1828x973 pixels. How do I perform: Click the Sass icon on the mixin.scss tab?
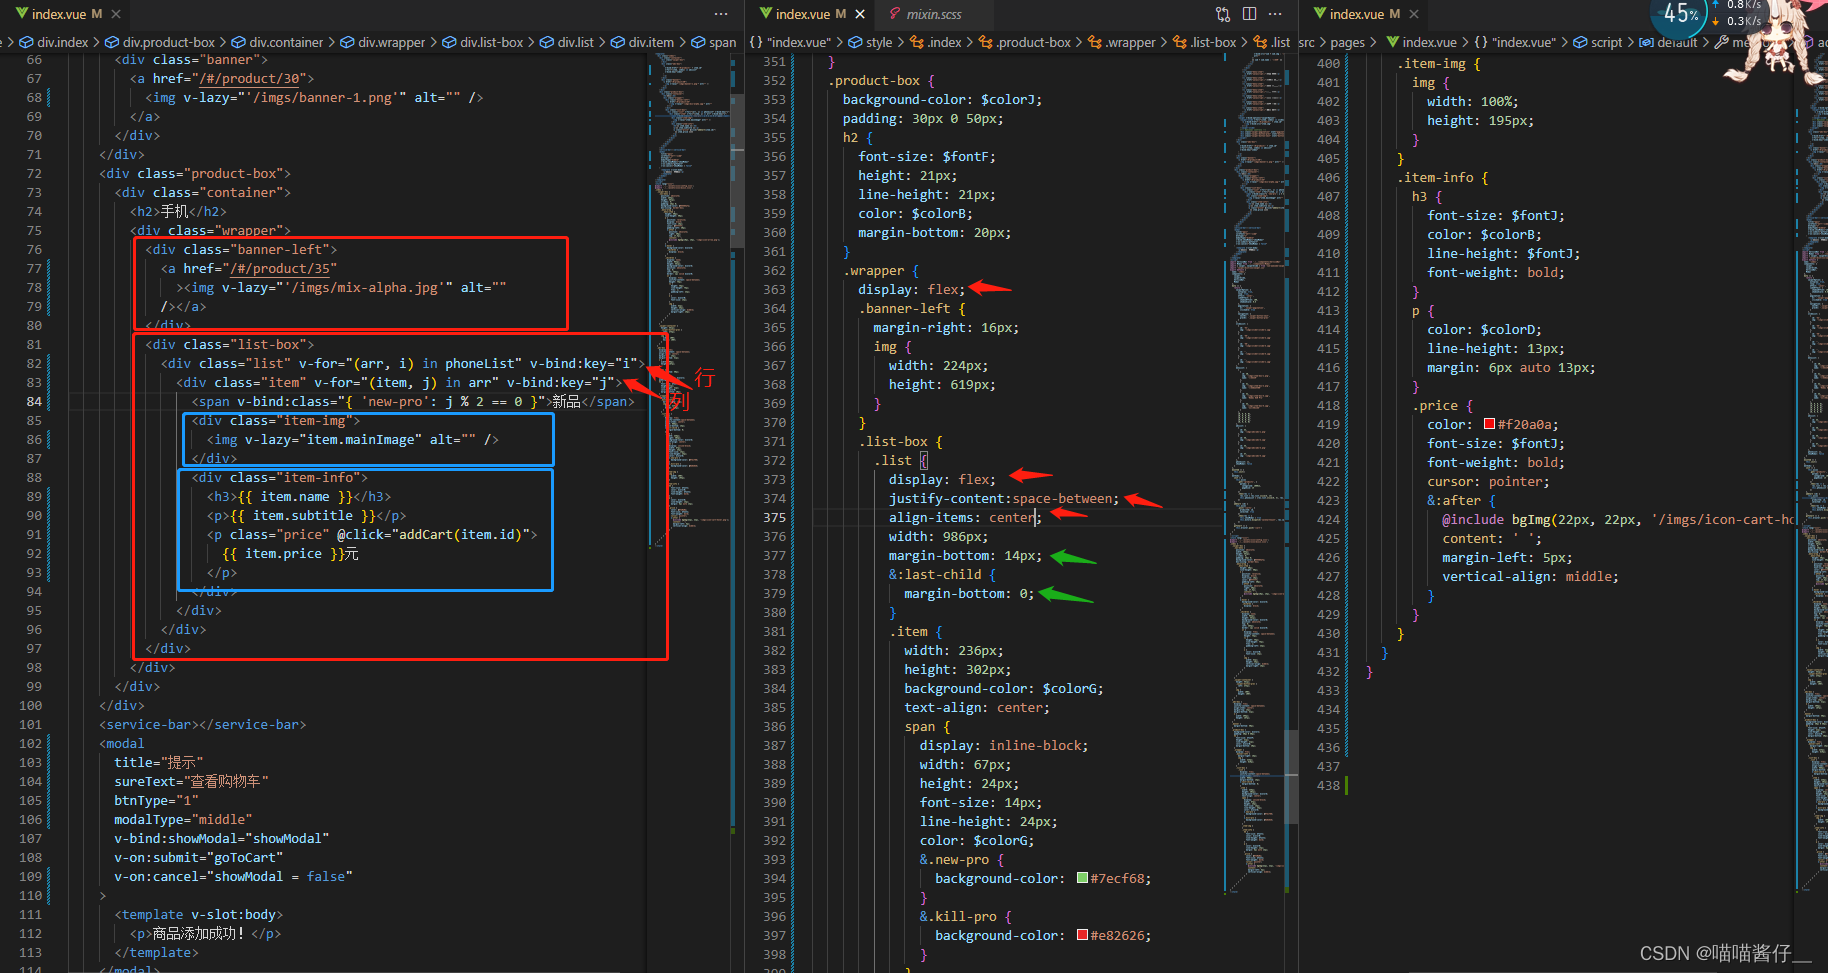(x=894, y=14)
